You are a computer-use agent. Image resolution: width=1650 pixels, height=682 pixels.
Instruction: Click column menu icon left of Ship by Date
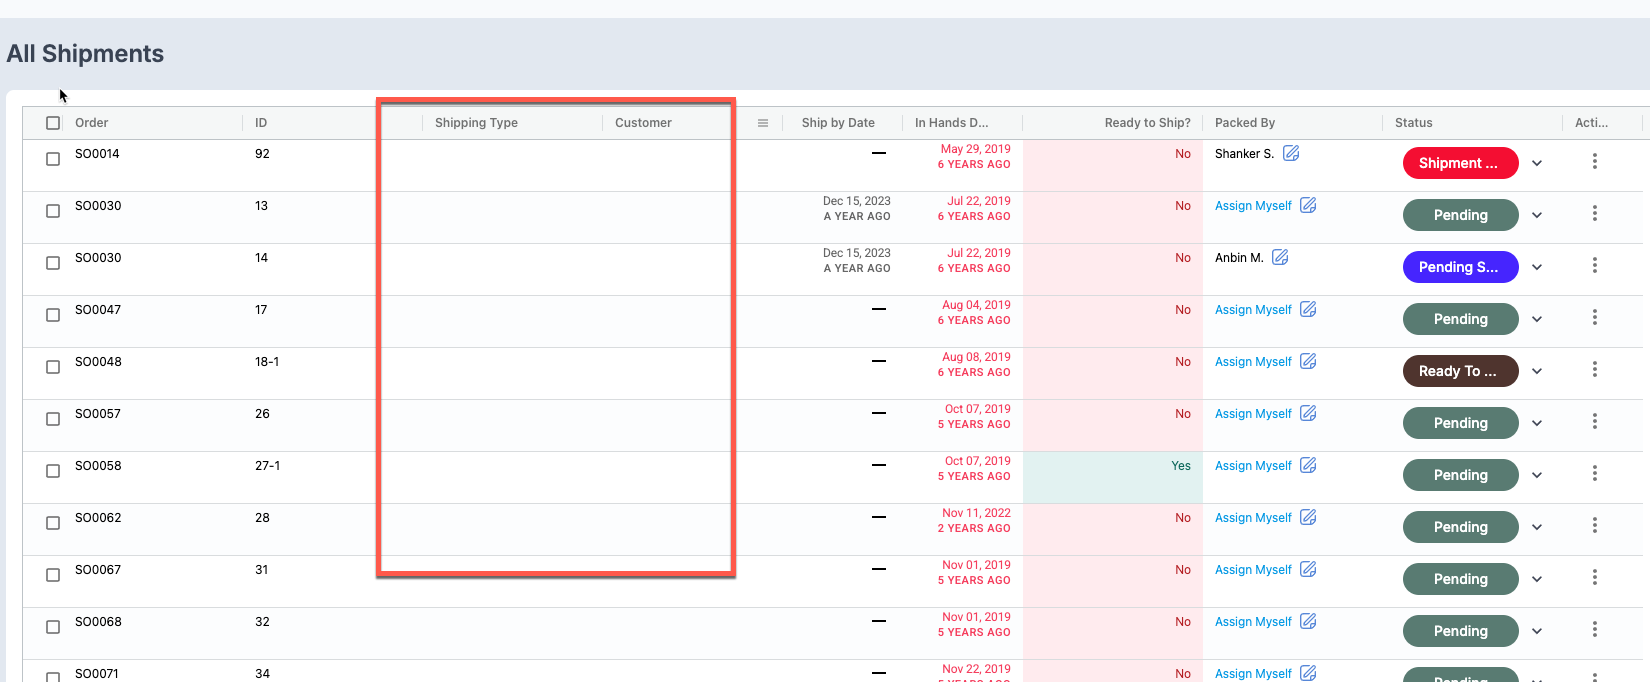point(763,123)
